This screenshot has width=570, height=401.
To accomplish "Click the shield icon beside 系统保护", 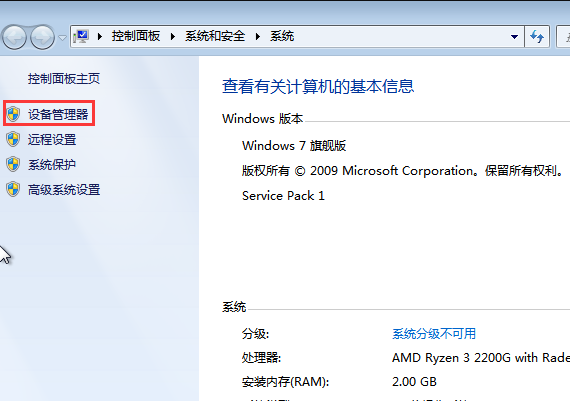I will [13, 164].
